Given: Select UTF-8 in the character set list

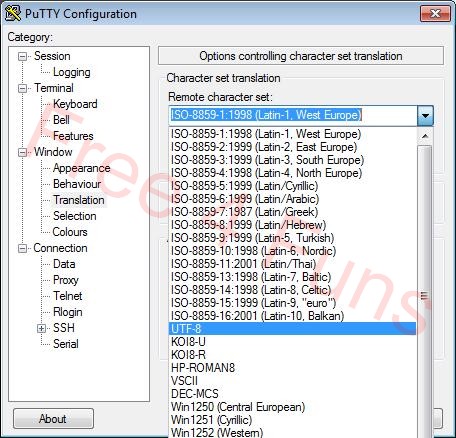Looking at the screenshot, I should (293, 329).
